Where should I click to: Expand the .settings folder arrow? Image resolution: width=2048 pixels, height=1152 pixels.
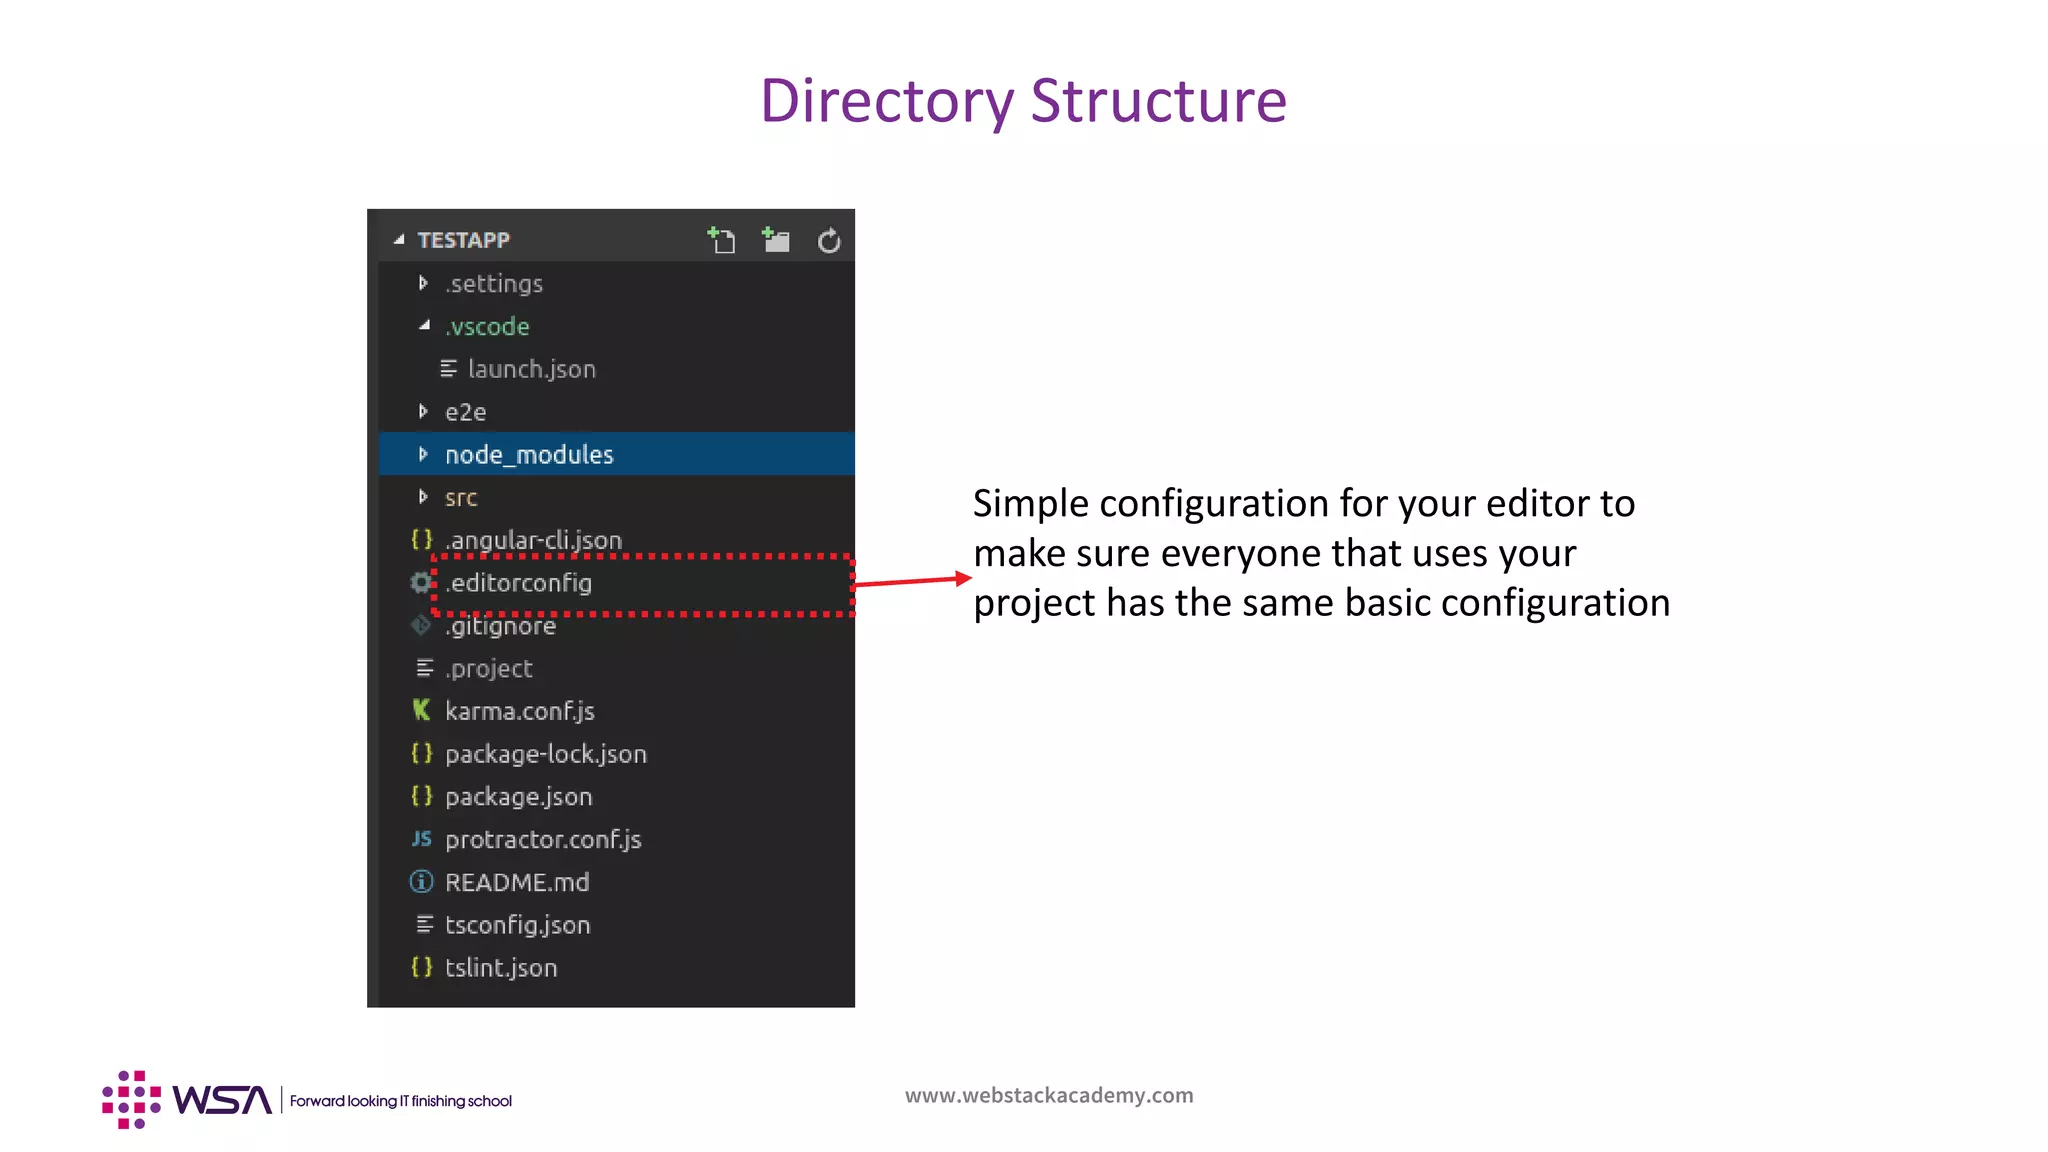coord(423,284)
